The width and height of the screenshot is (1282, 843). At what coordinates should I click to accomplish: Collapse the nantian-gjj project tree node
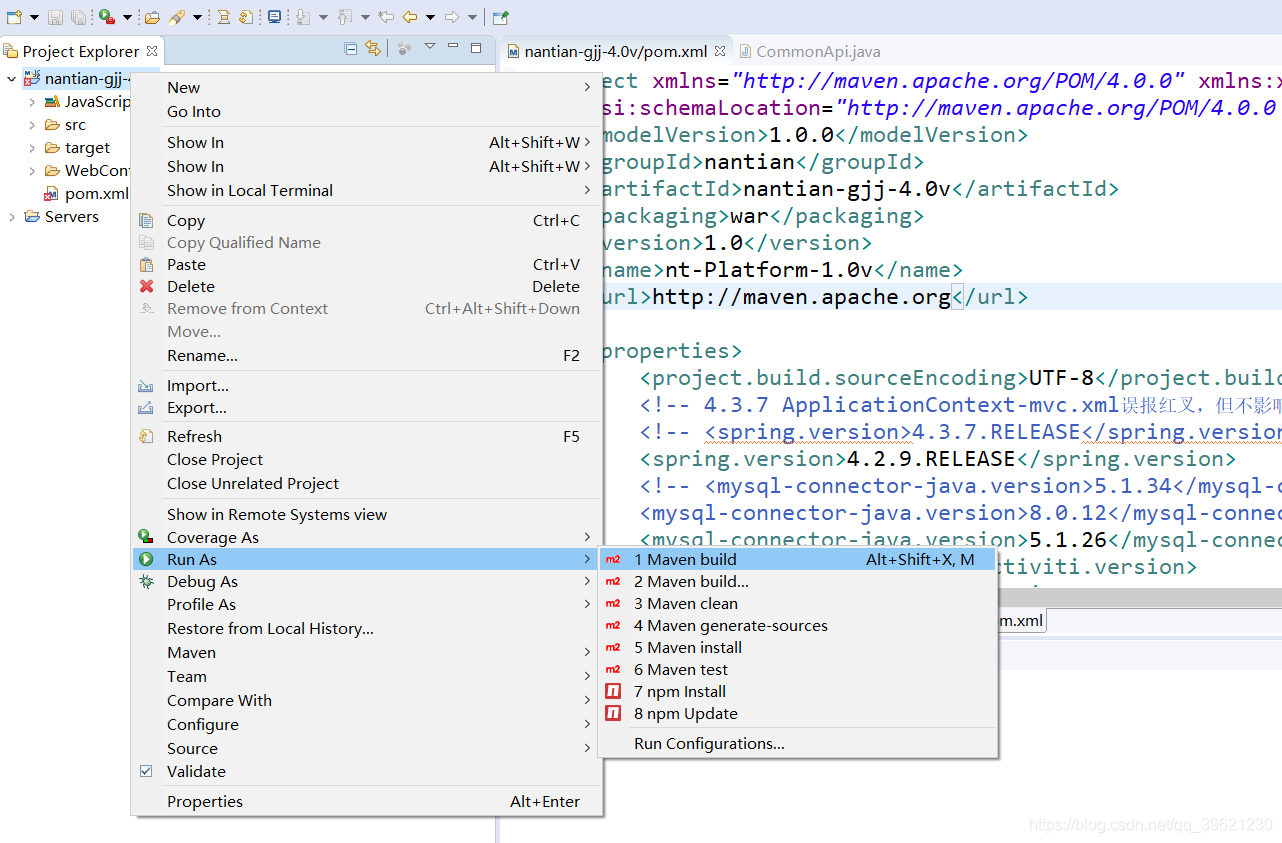[11, 79]
